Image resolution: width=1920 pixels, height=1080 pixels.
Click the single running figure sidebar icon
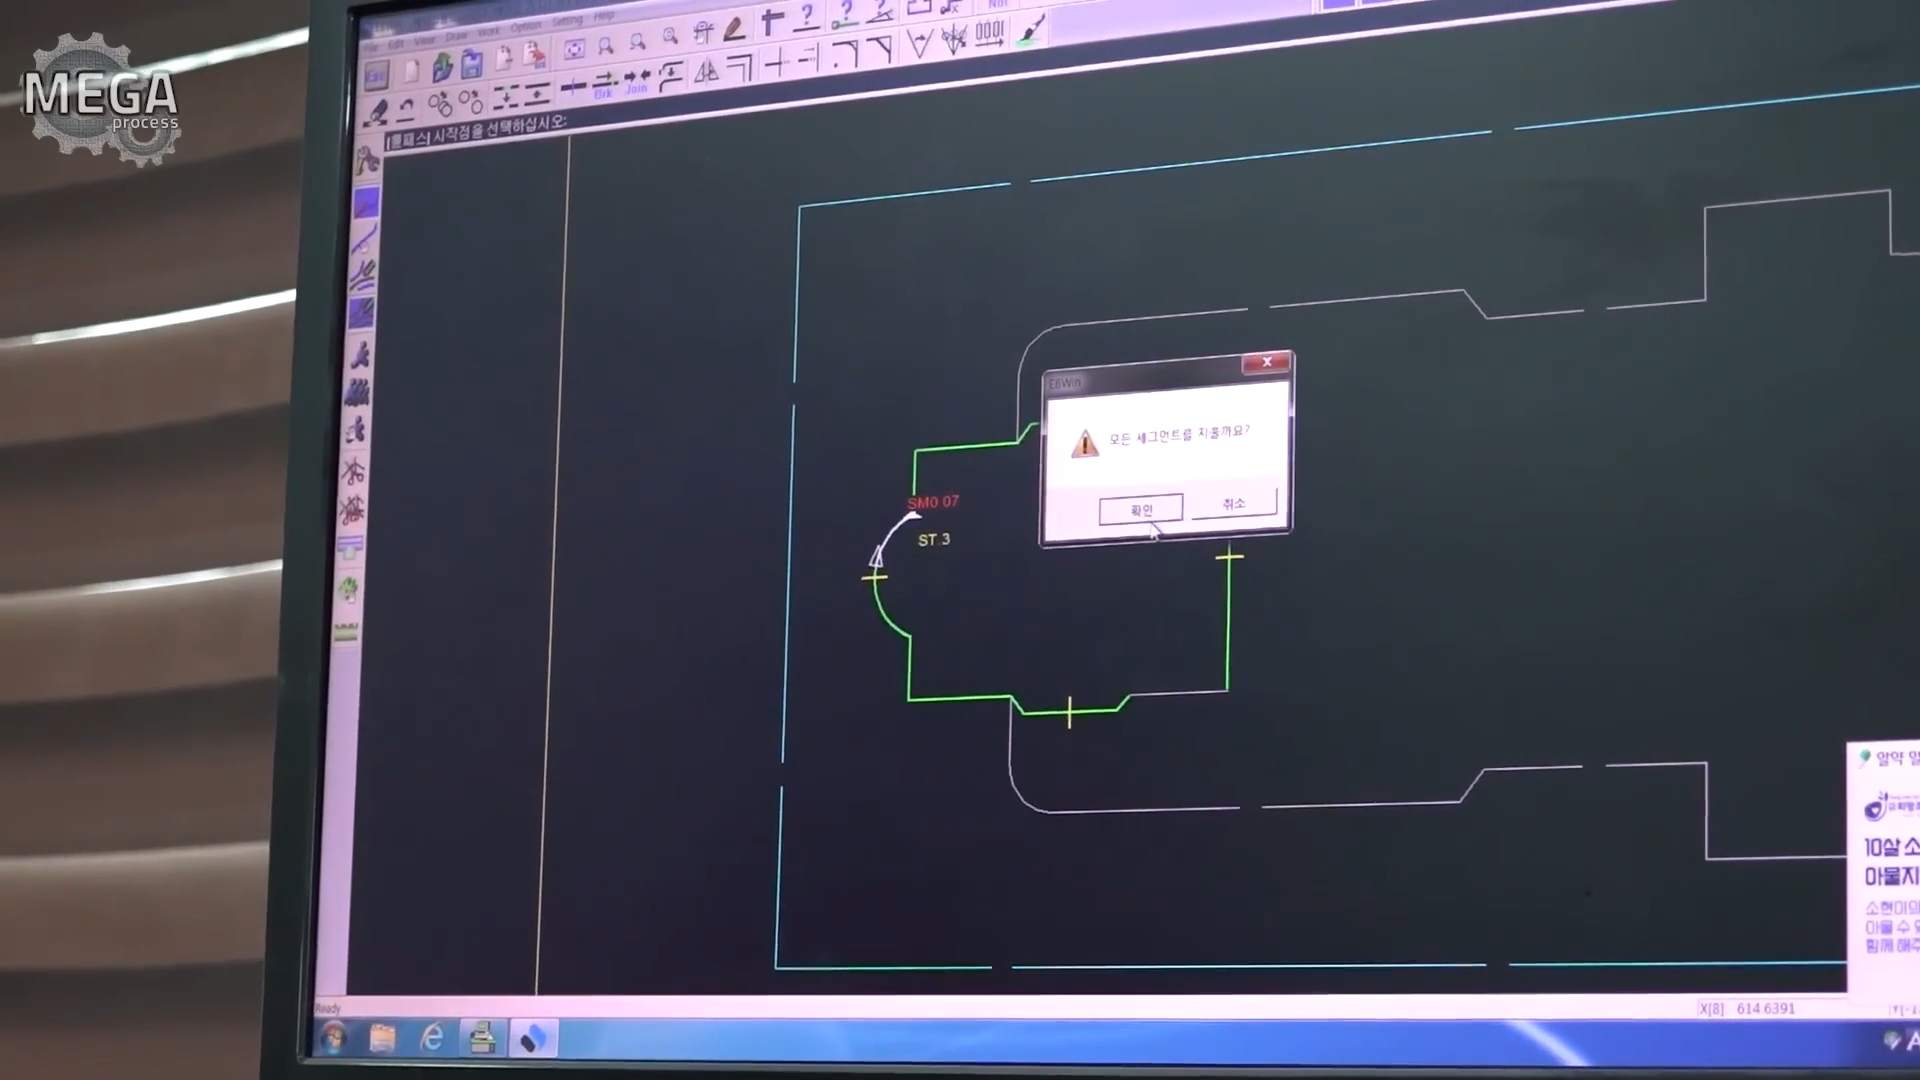coord(360,354)
